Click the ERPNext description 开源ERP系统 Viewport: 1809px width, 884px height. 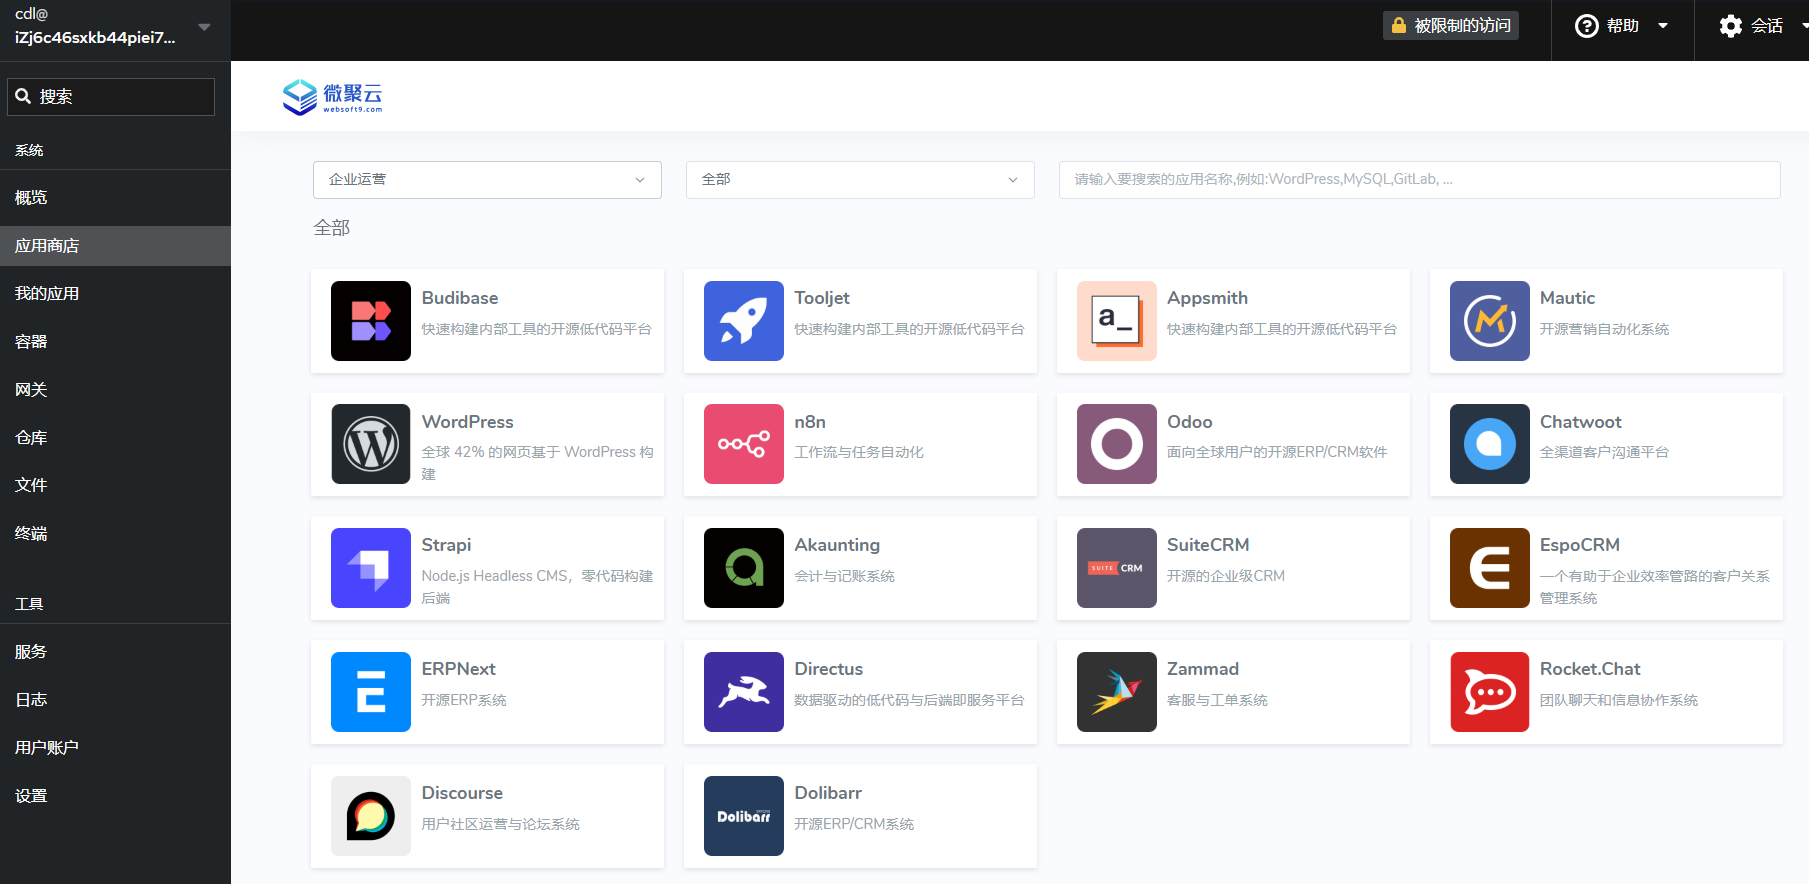464,700
